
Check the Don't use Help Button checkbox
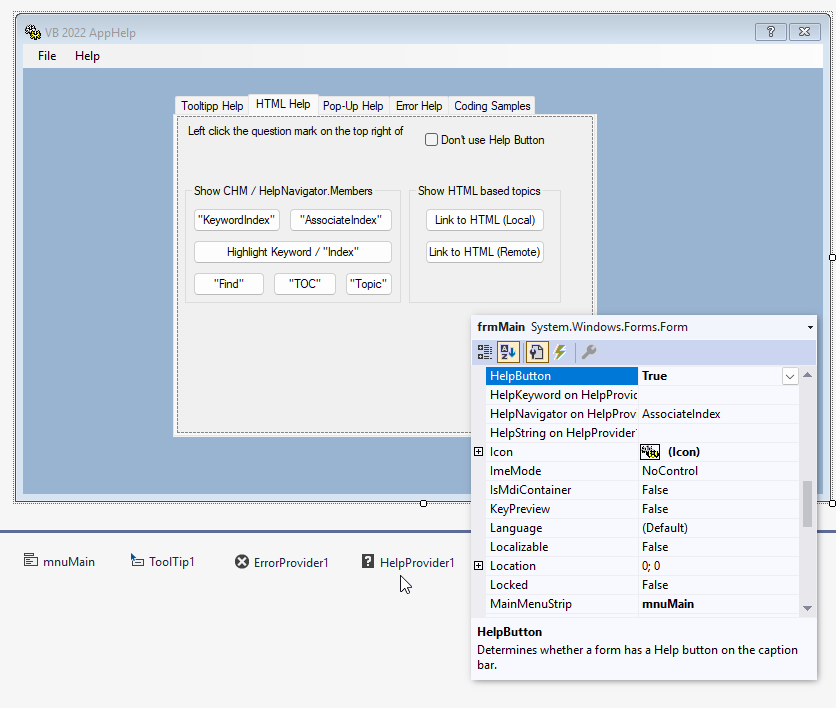tap(432, 140)
